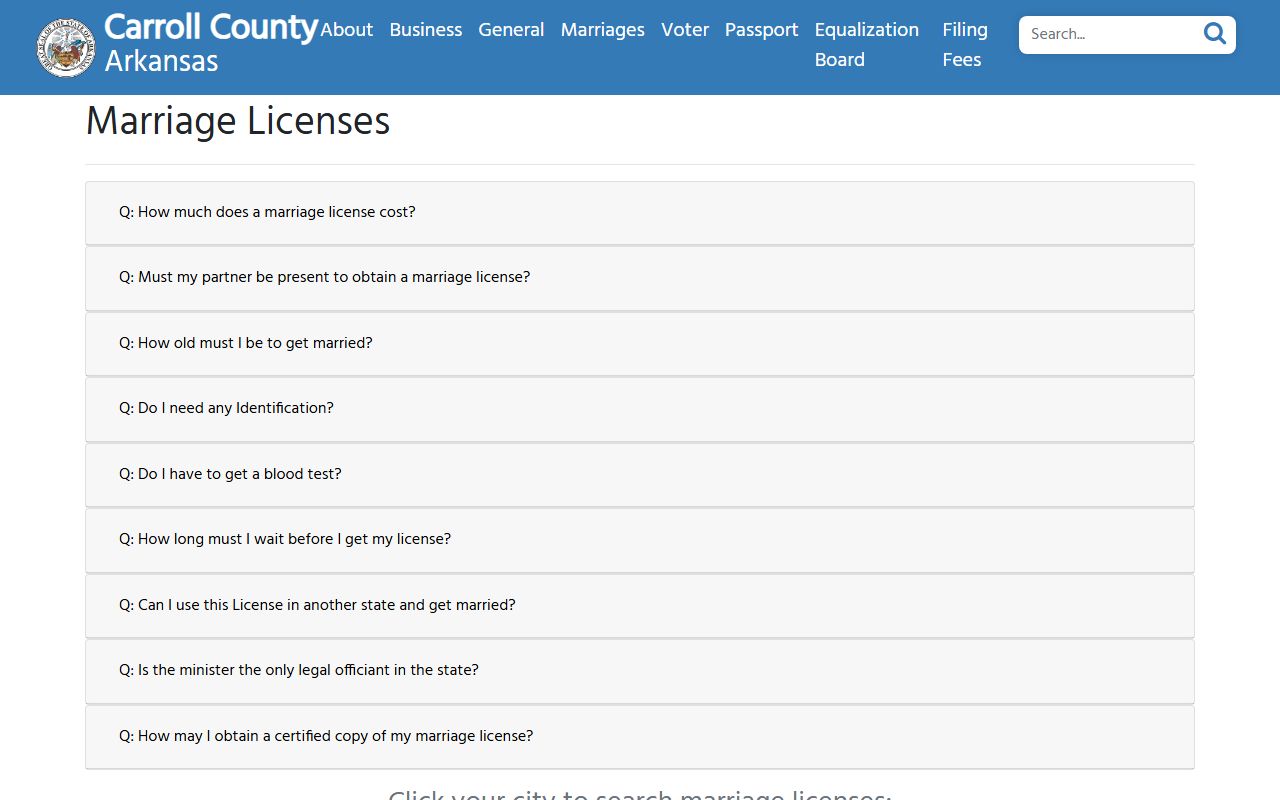Open the Voter menu
The width and height of the screenshot is (1280, 800).
pyautogui.click(x=685, y=30)
